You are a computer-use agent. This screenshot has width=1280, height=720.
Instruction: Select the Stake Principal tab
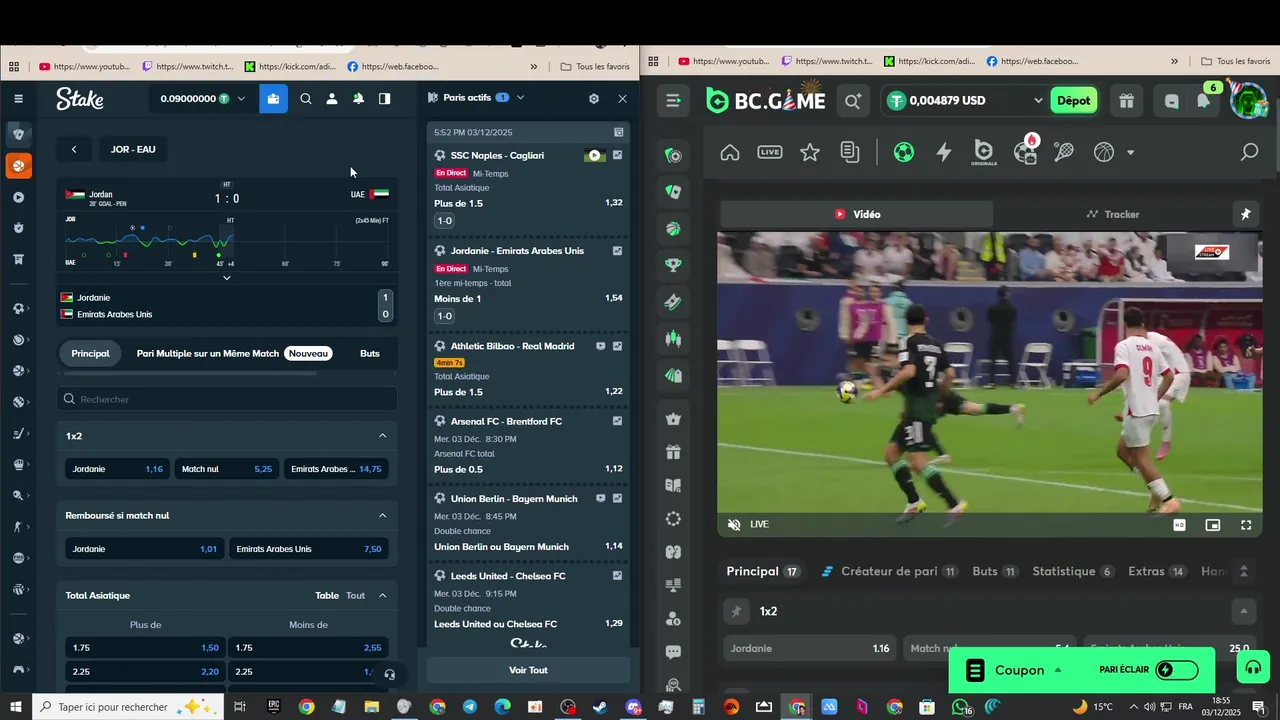90,353
